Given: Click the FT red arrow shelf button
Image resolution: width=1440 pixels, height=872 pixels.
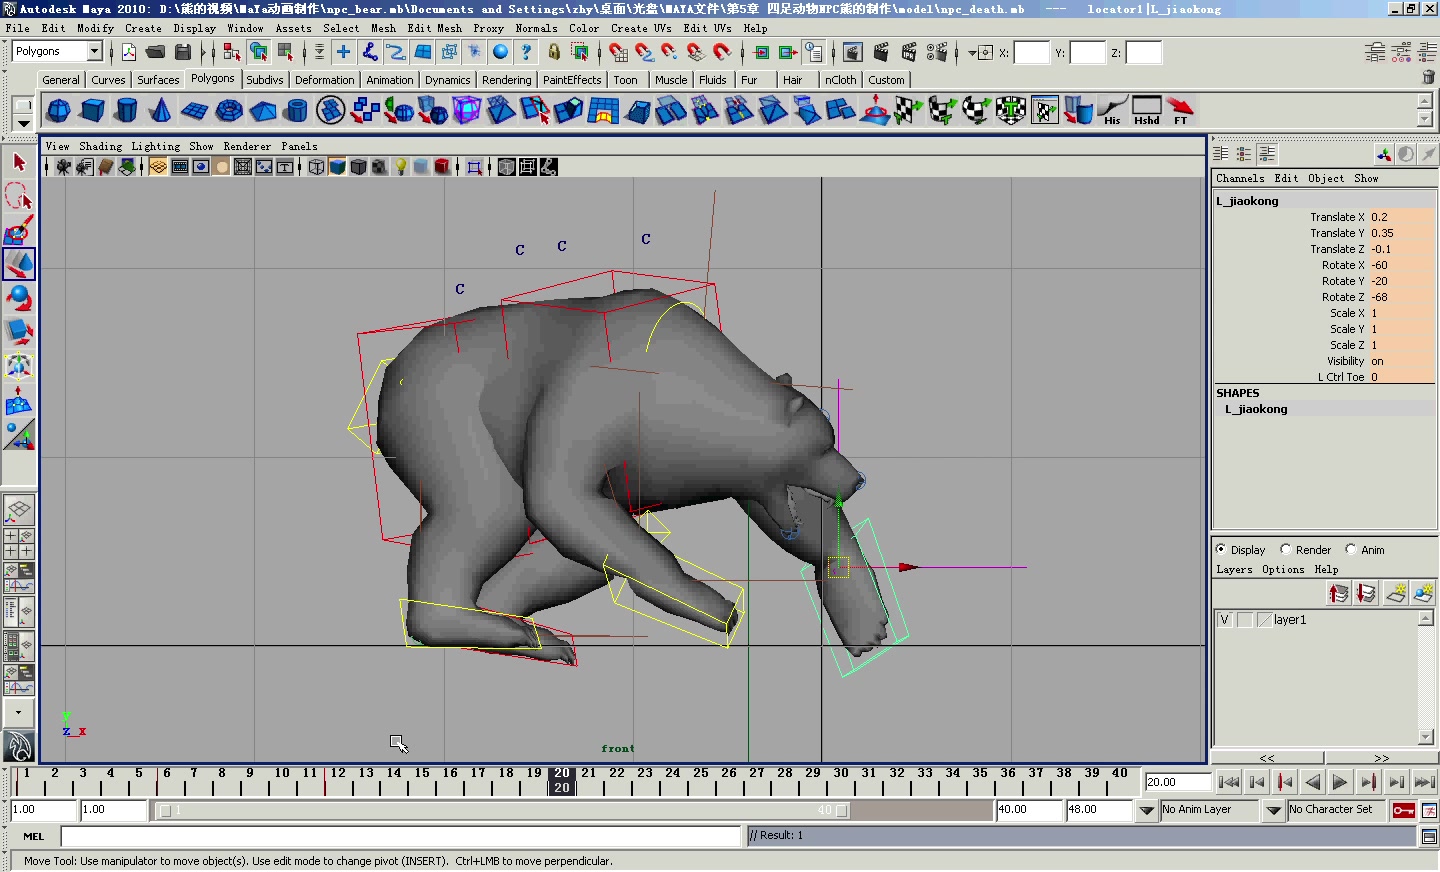Looking at the screenshot, I should pos(1180,110).
